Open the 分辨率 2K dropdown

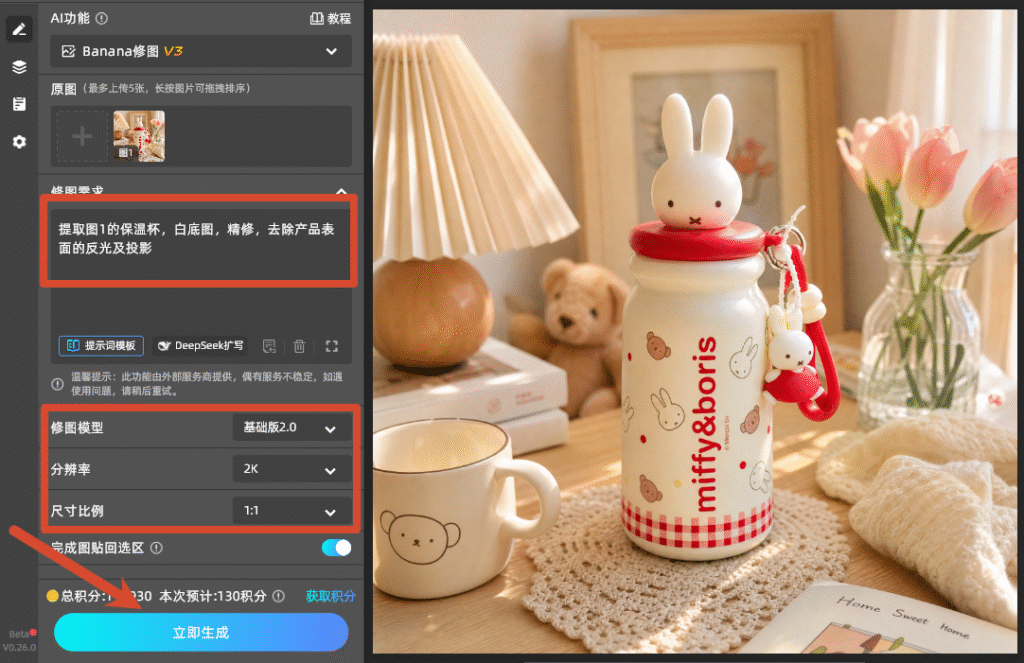coord(291,469)
